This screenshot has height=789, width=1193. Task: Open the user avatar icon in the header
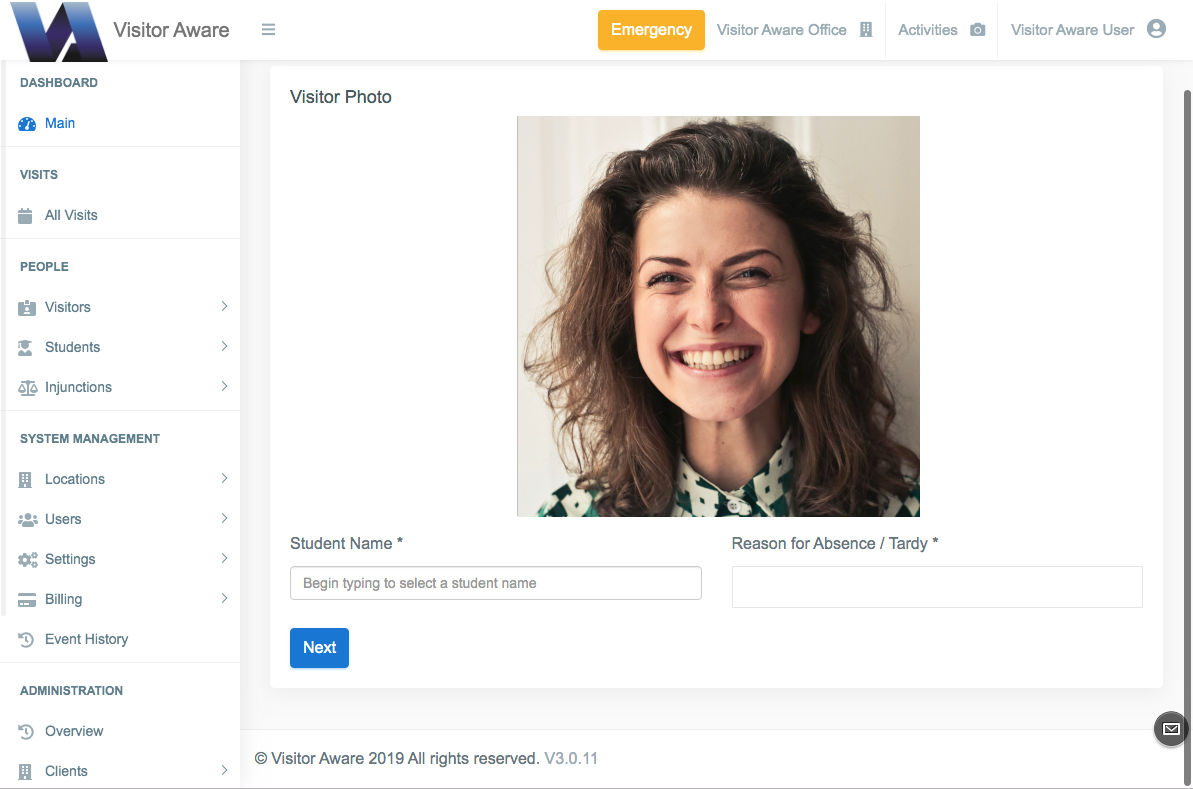(1156, 29)
